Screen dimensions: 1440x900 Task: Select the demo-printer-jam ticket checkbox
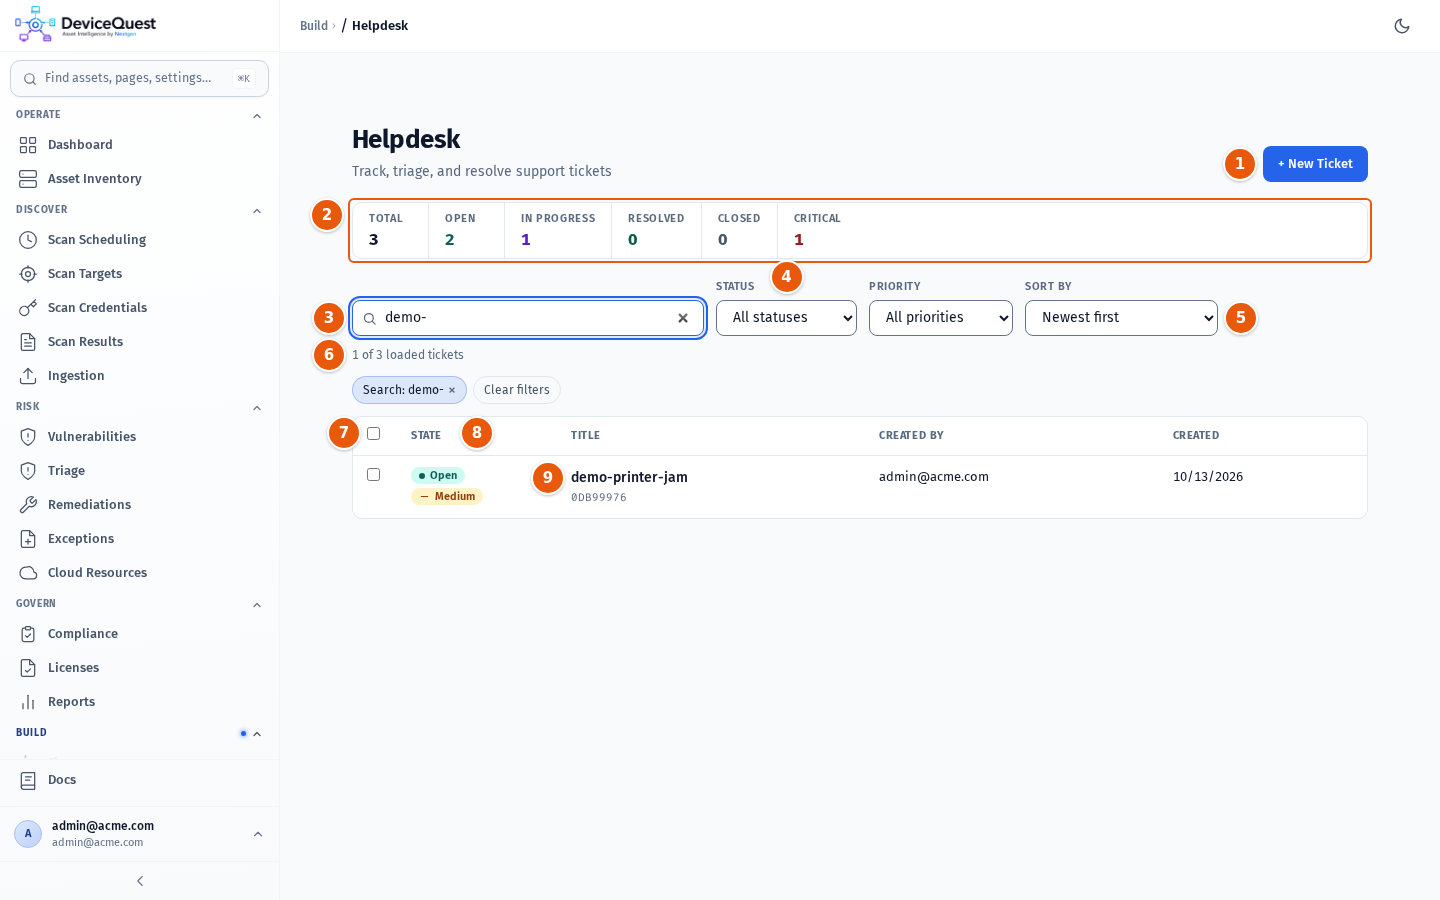point(374,475)
